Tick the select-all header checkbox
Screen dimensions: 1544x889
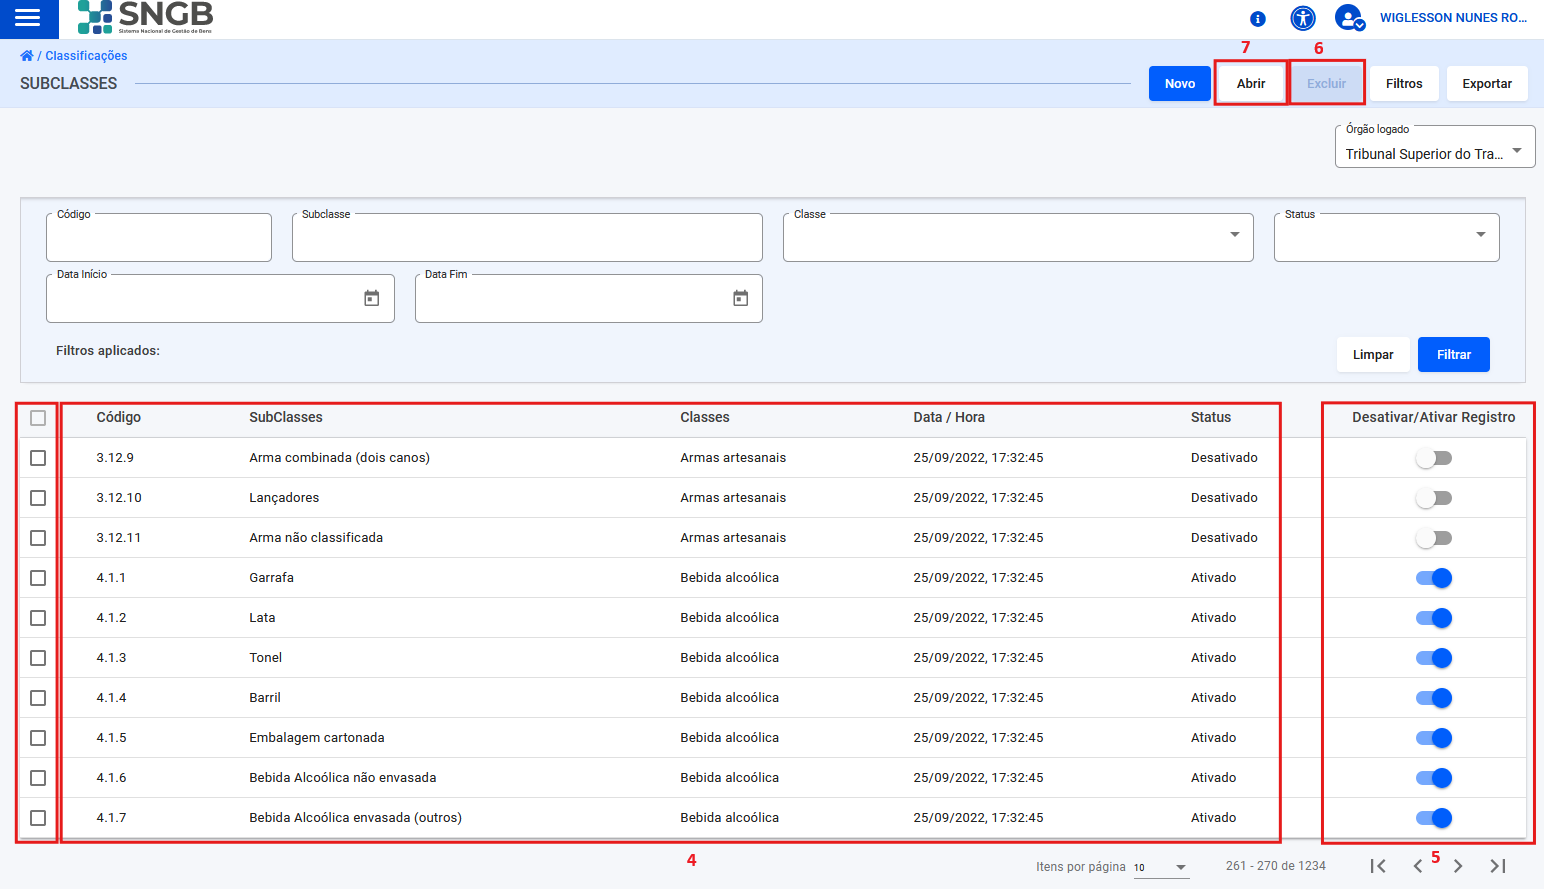38,418
